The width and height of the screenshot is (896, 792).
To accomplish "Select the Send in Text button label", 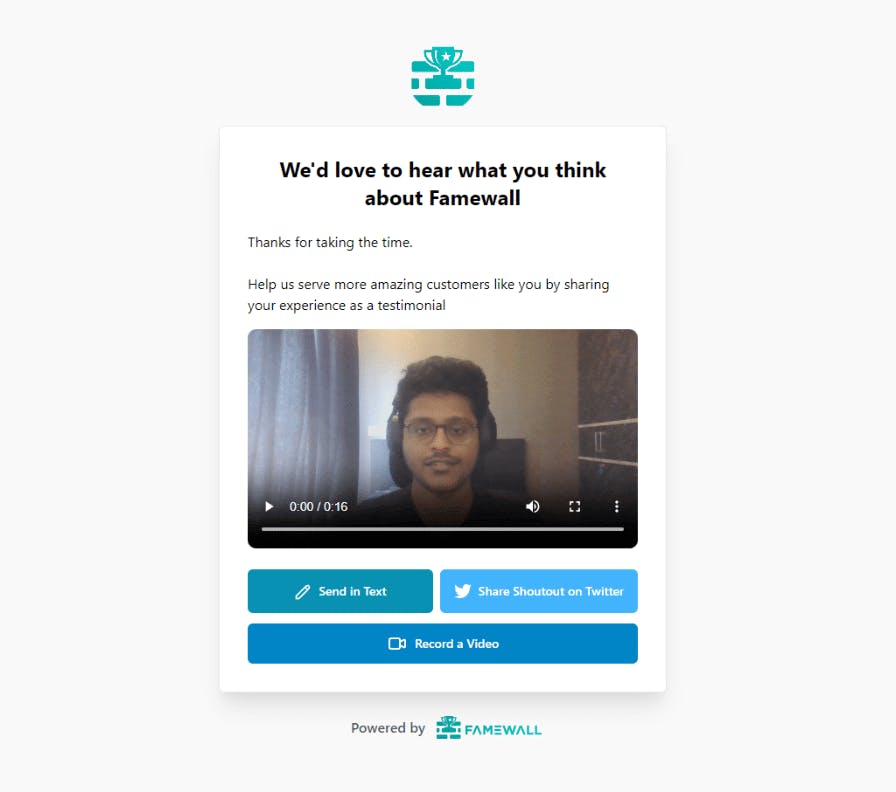I will point(353,591).
